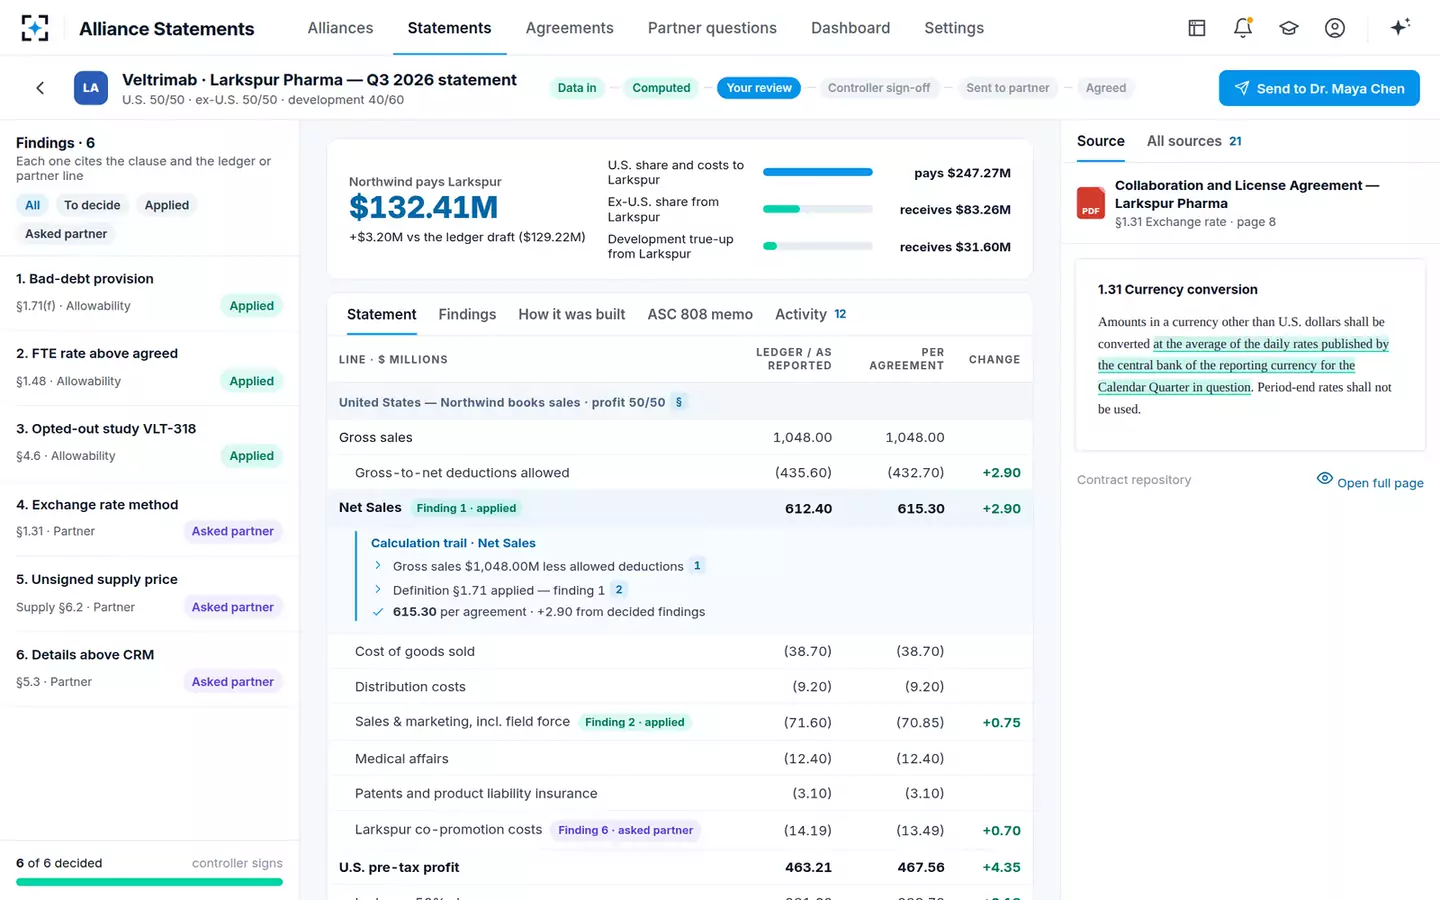
Task: Click the U.S. share costs progress bar
Action: pos(818,172)
